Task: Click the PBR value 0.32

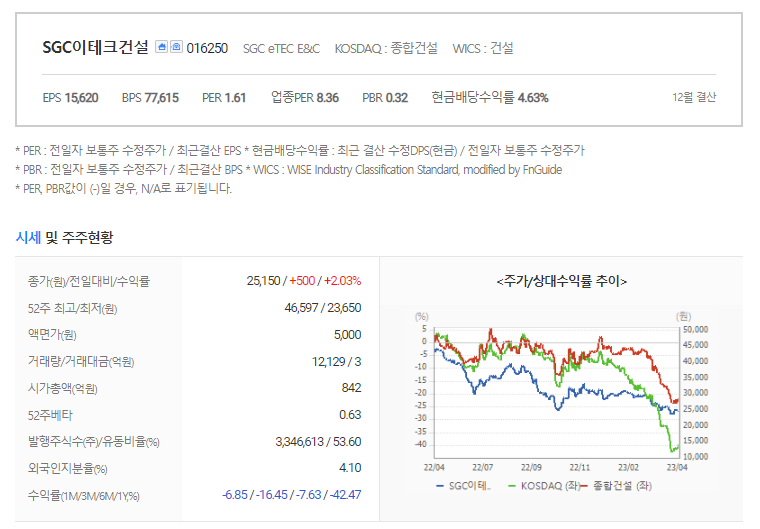Action: 396,98
